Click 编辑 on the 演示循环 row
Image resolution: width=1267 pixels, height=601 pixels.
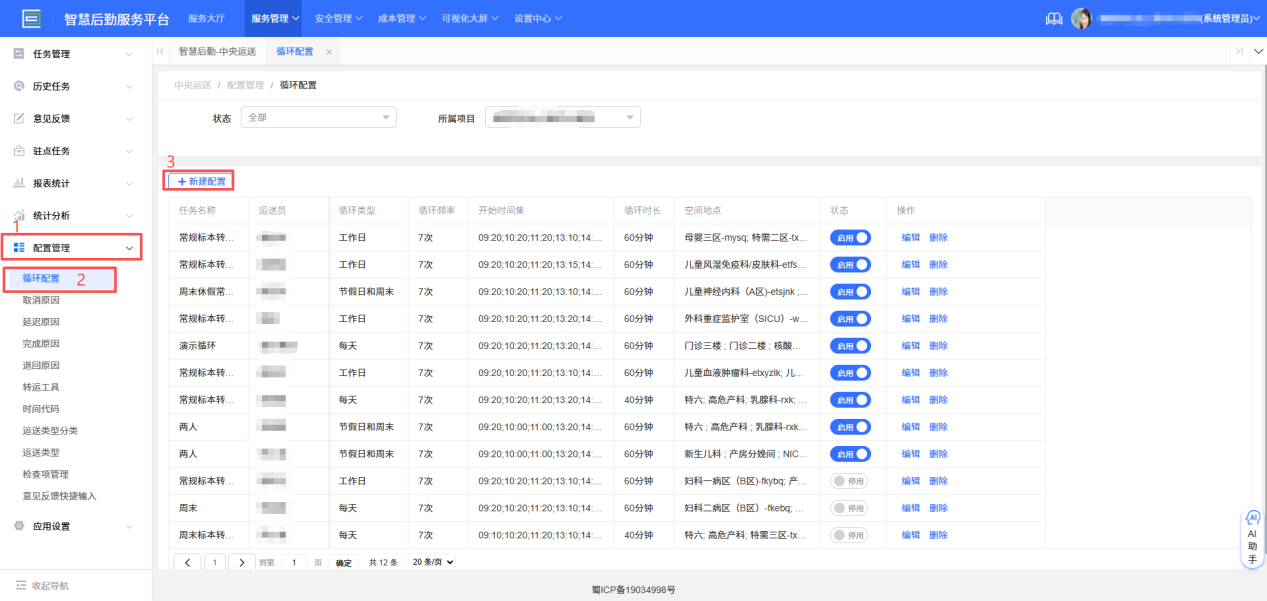click(910, 345)
